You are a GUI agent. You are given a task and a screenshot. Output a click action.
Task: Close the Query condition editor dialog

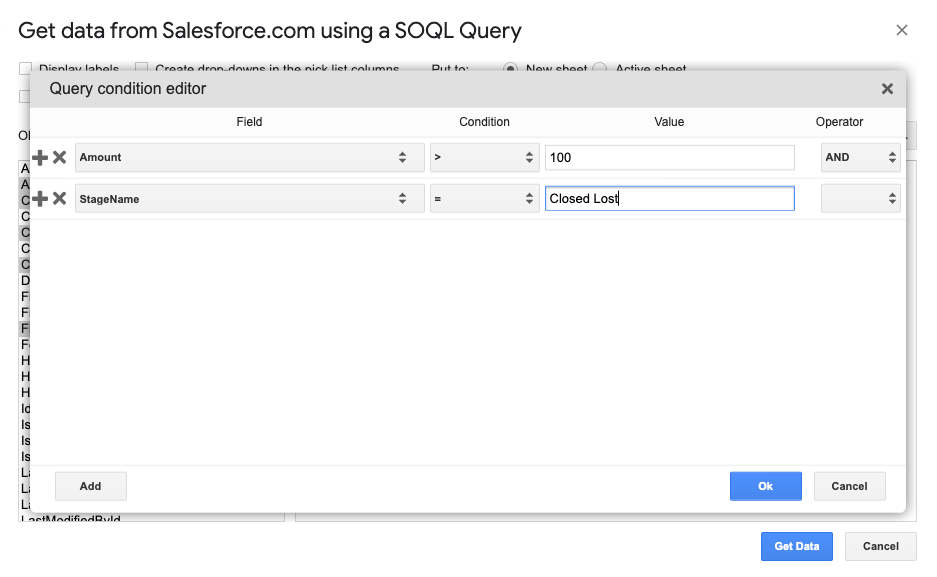[x=887, y=89]
